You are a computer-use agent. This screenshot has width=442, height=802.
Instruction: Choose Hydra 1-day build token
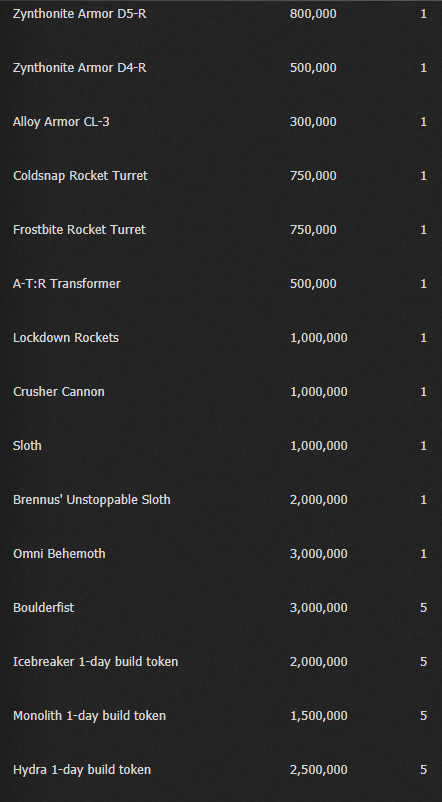click(82, 769)
